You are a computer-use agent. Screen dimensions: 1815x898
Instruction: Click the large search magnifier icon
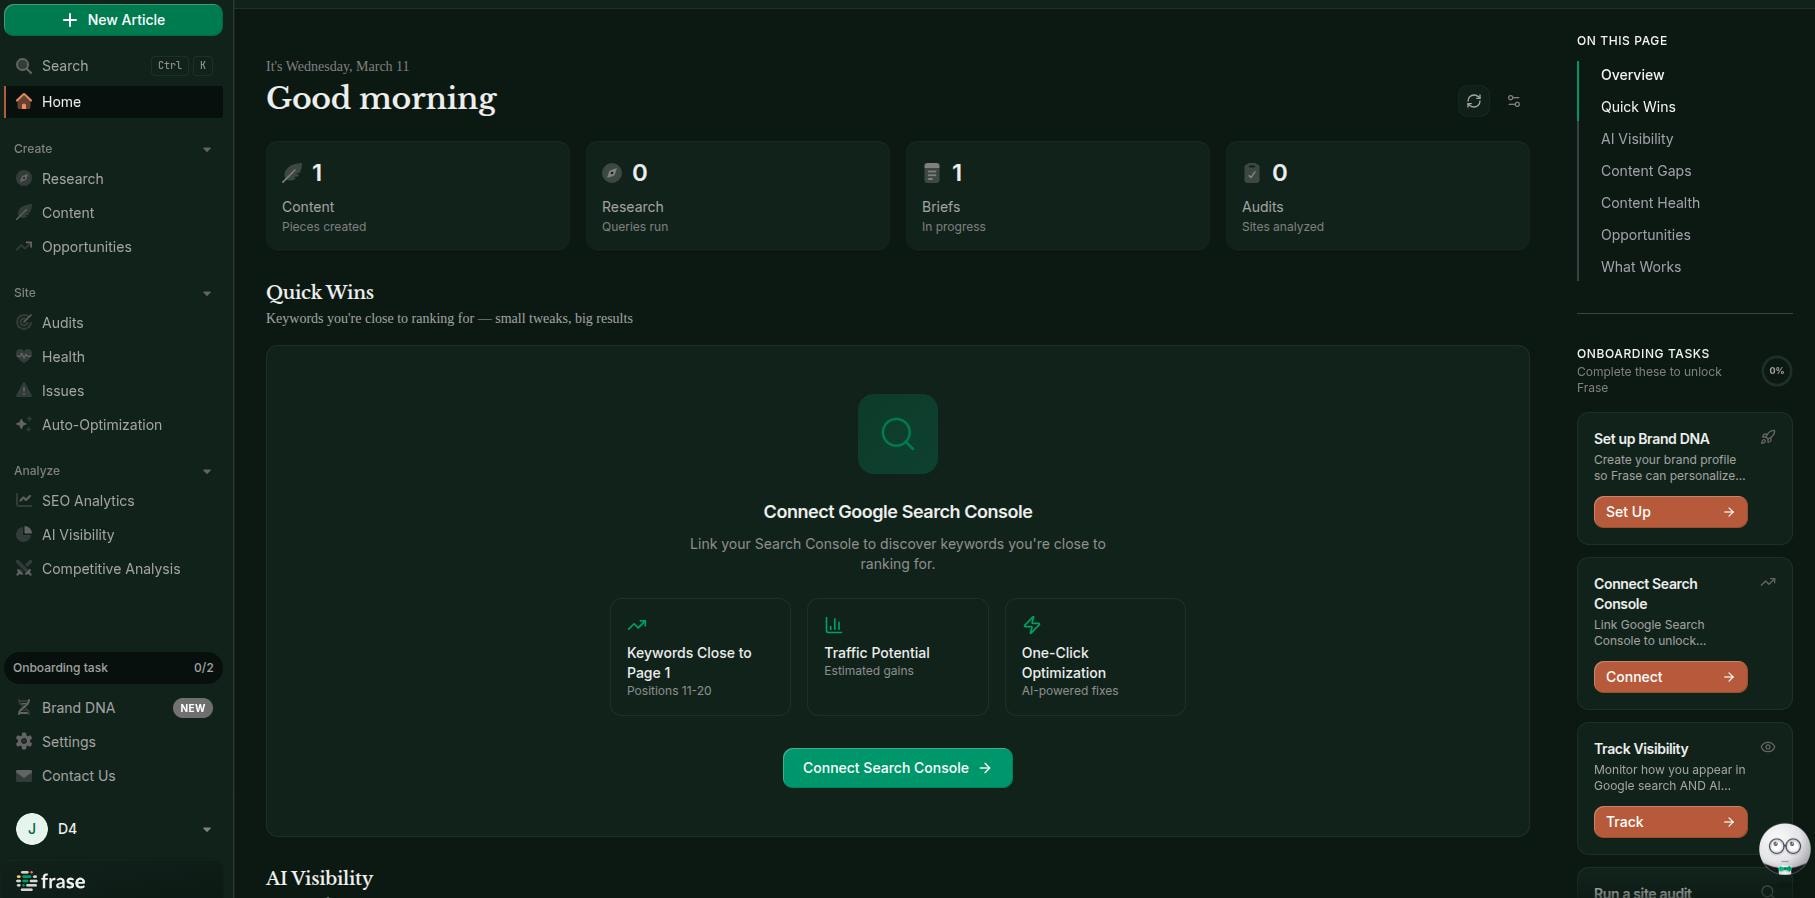(x=898, y=434)
